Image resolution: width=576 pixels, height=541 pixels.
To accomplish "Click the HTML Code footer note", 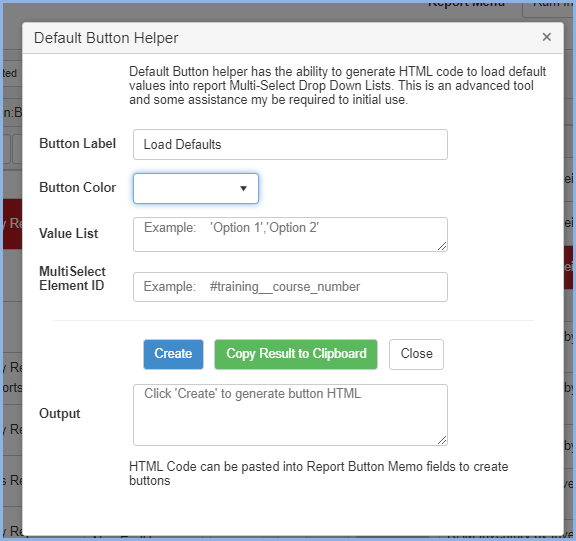I will pyautogui.click(x=318, y=473).
